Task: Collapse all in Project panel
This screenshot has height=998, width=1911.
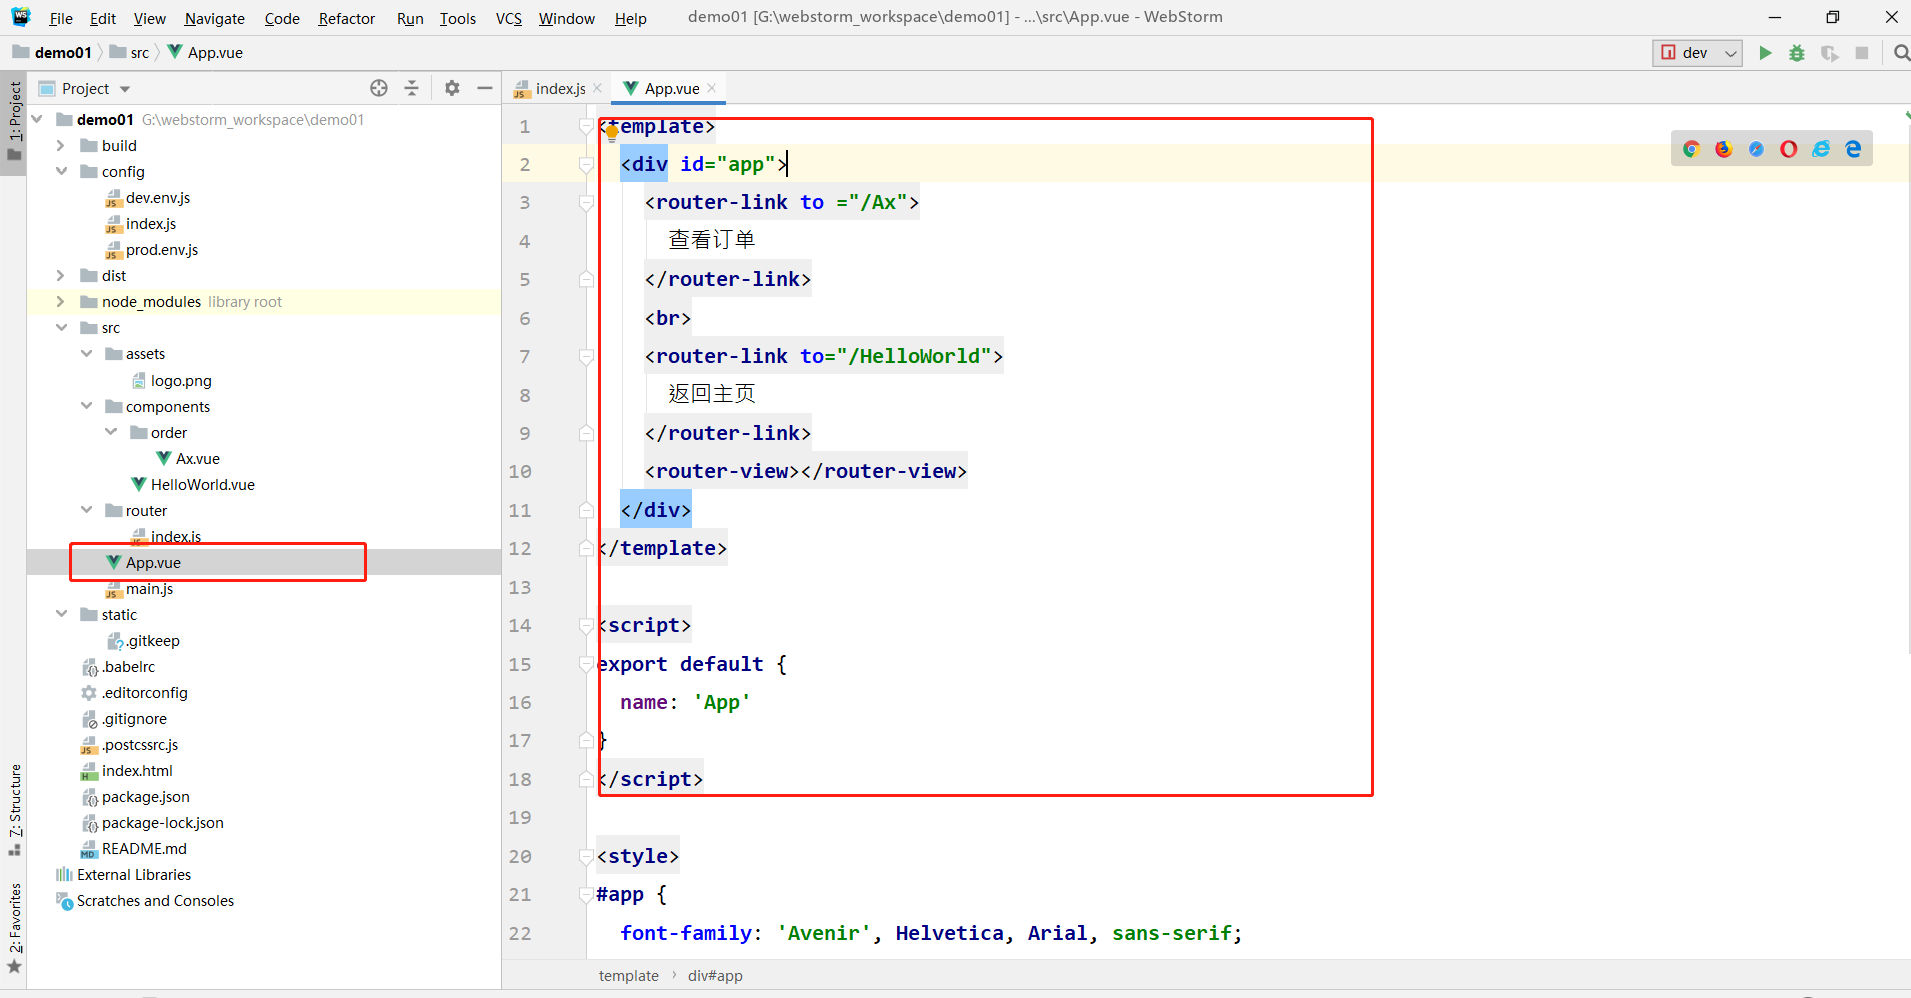Action: tap(411, 88)
